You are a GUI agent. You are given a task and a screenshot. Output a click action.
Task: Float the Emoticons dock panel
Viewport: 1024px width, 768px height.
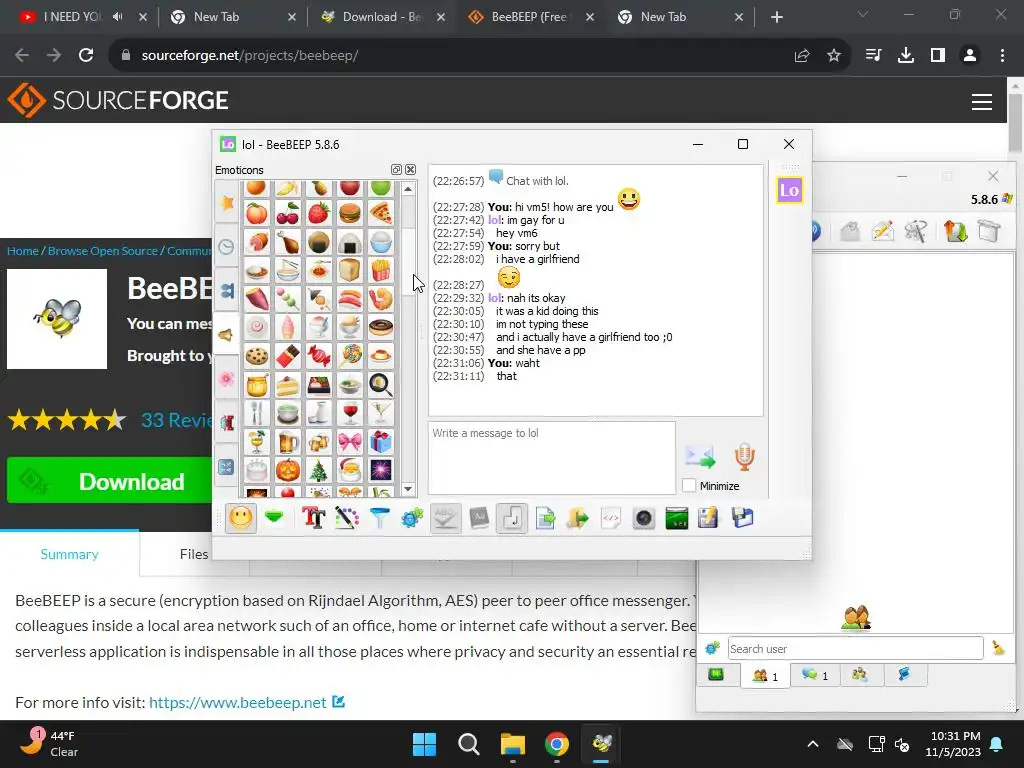[396, 170]
